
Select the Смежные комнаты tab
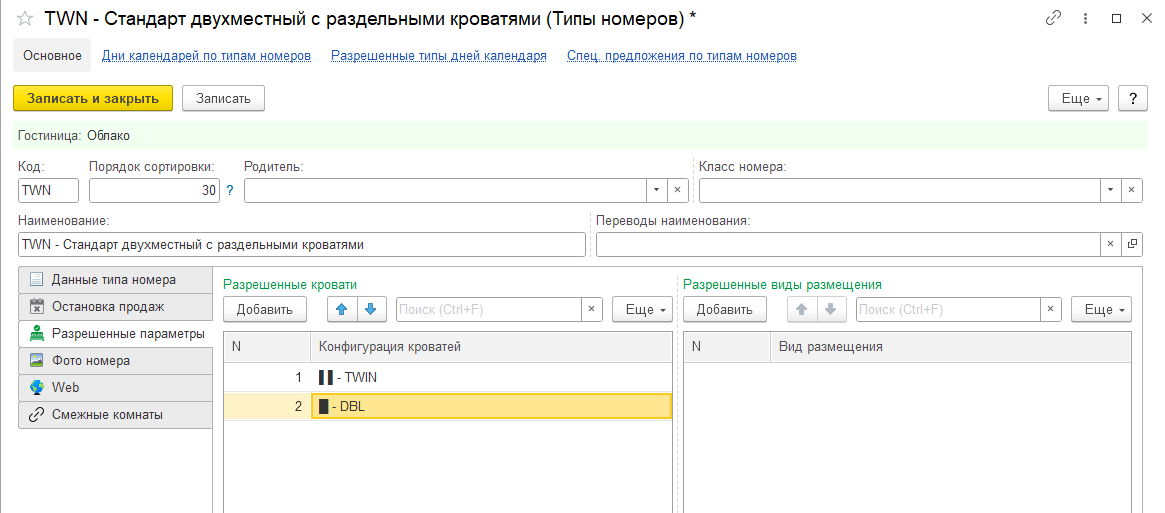(107, 415)
